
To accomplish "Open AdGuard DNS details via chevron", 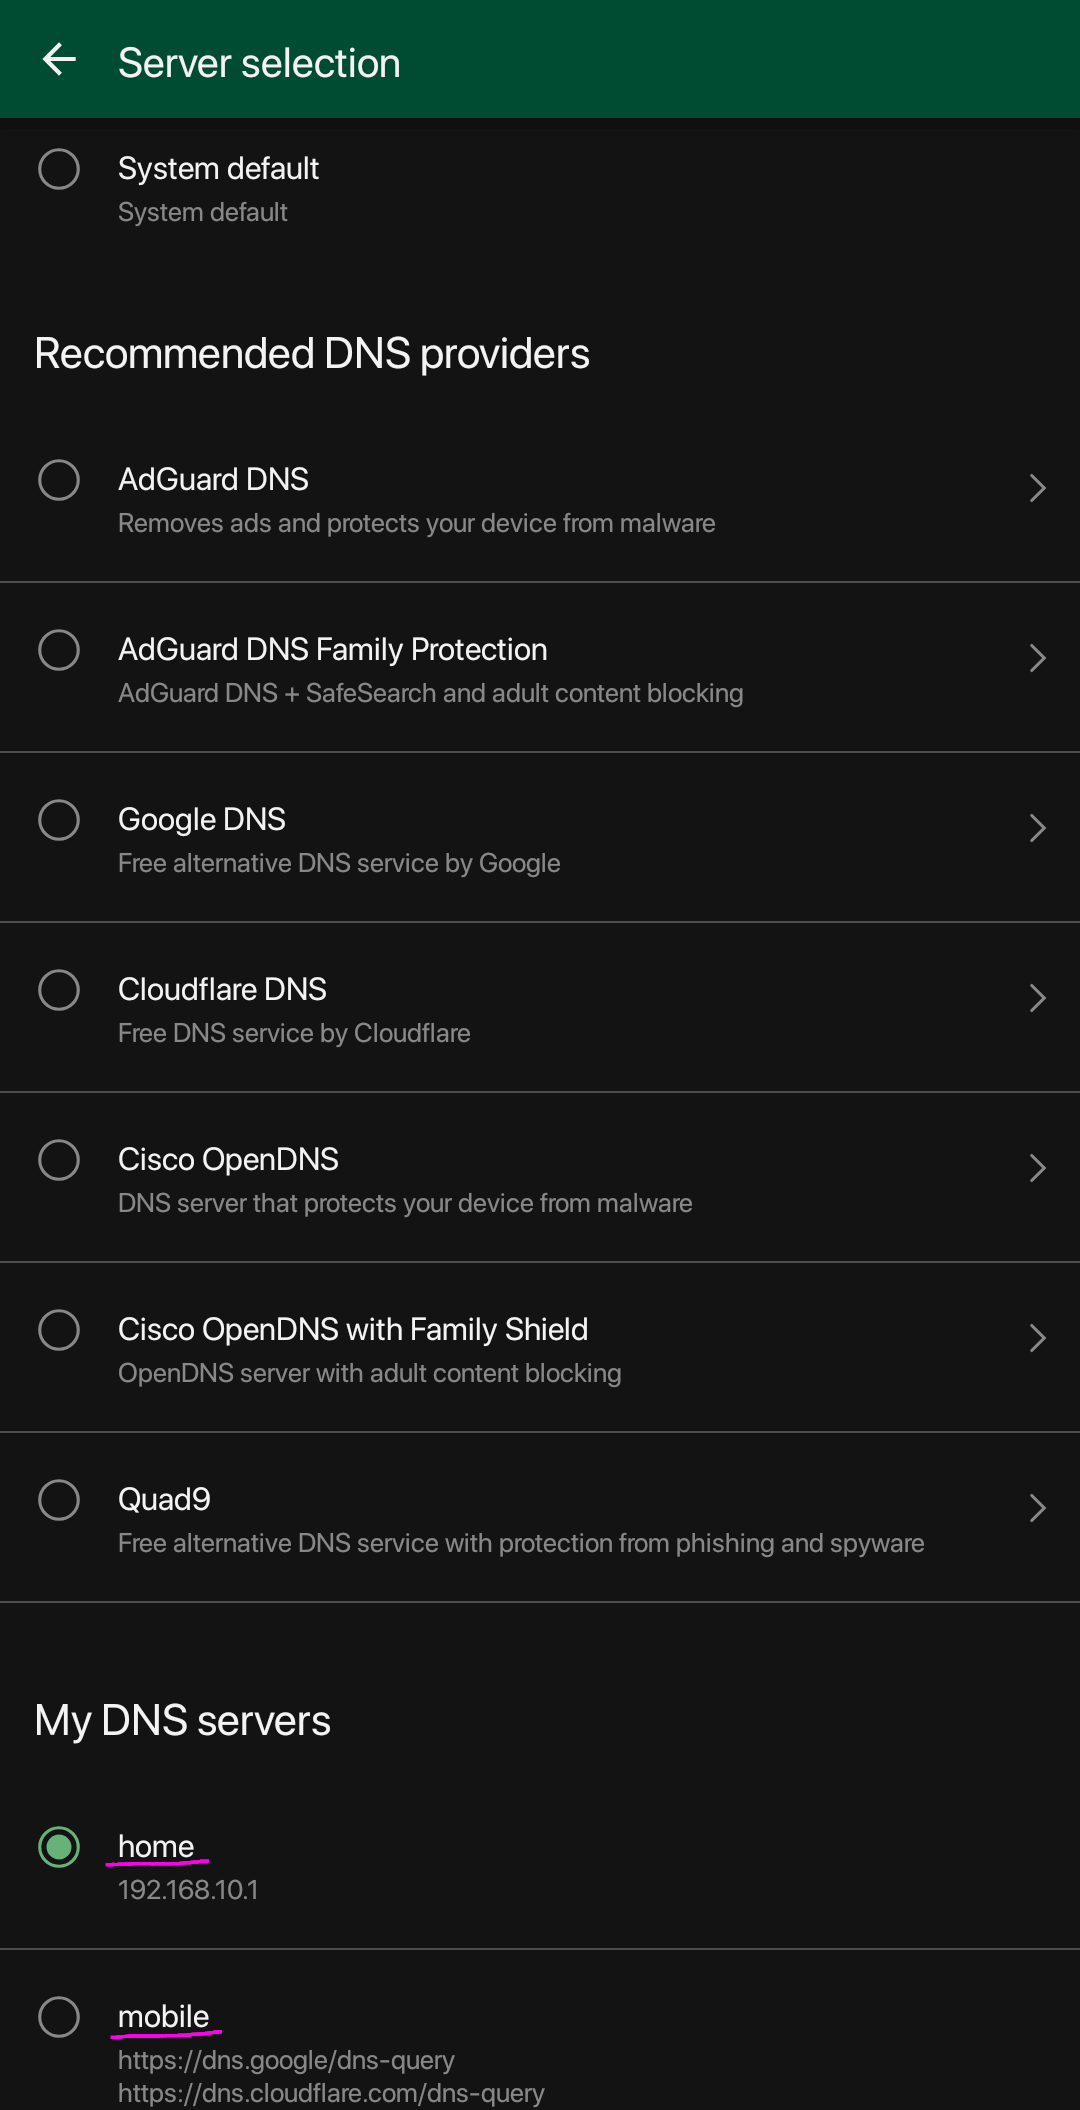I will [x=1037, y=488].
